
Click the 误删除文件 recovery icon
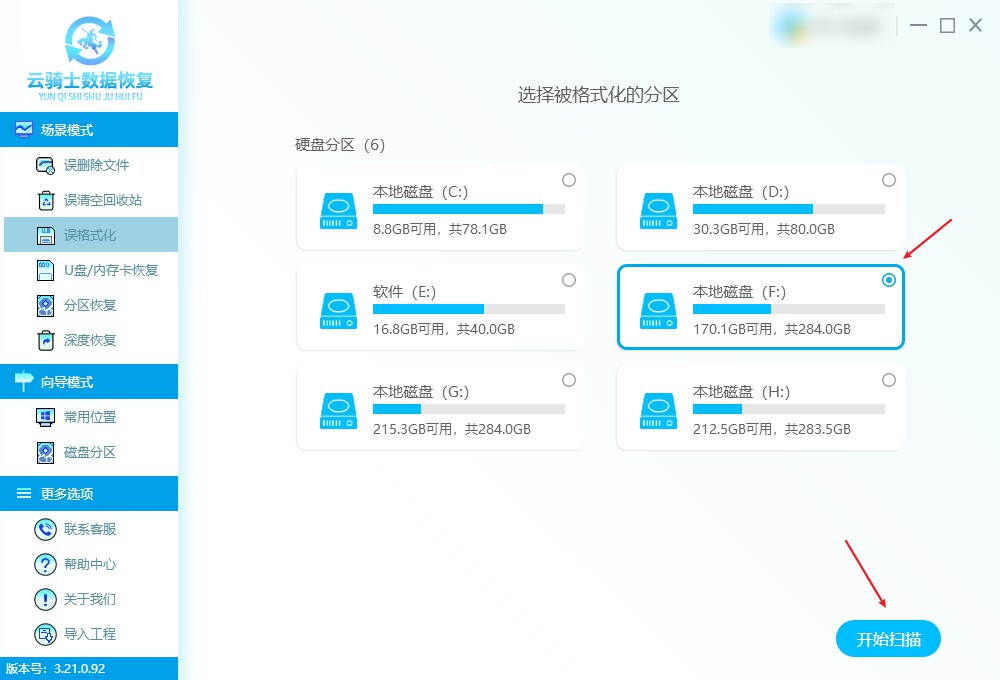click(45, 165)
